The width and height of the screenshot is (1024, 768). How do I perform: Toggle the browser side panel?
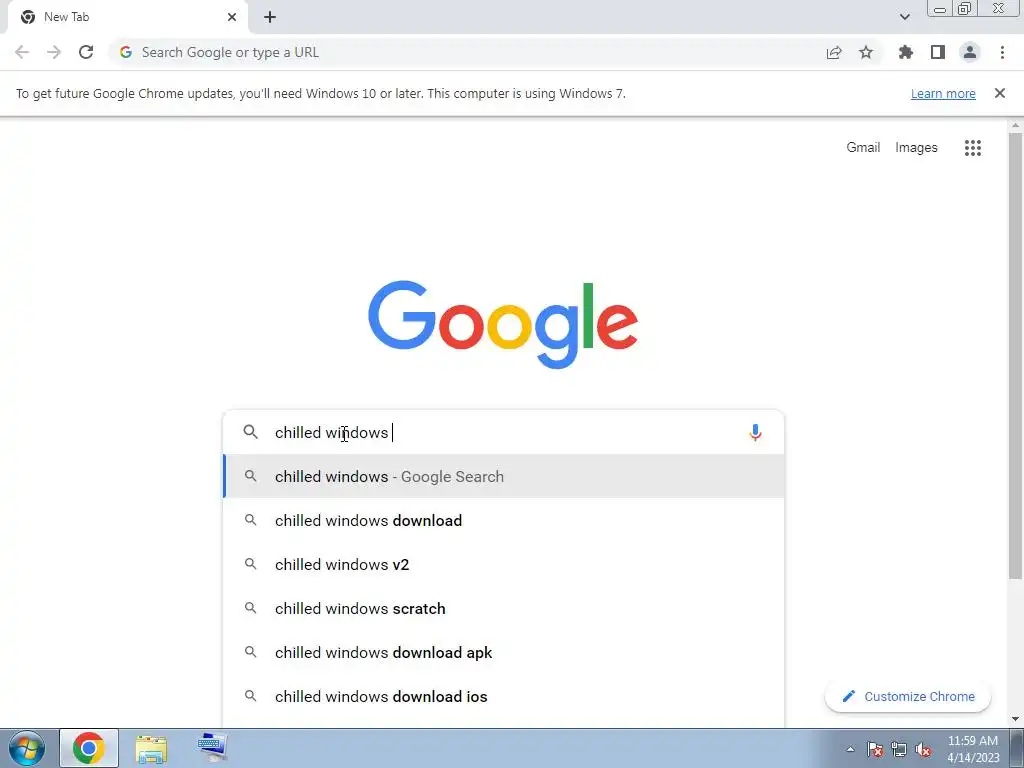(x=938, y=52)
